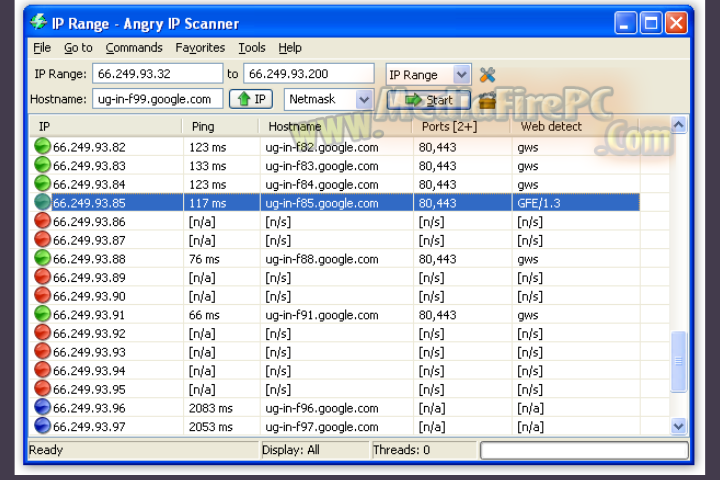Click the red status icon for 66.249.93.87
The width and height of the screenshot is (720, 480).
(42, 239)
